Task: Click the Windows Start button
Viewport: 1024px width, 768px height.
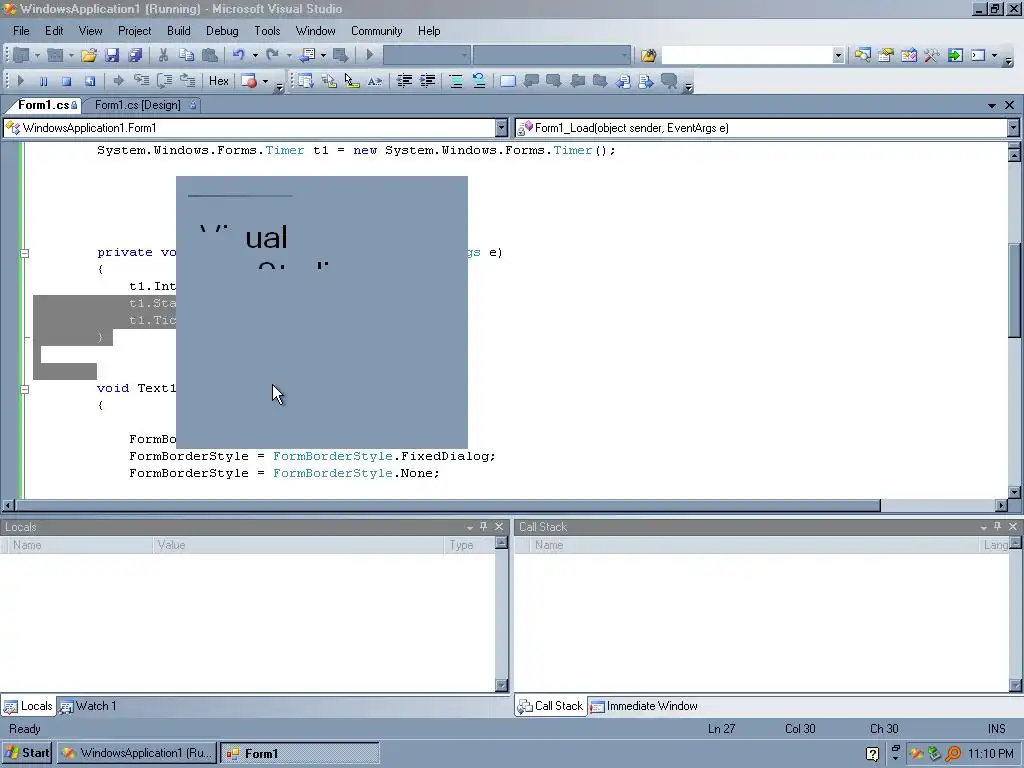Action: 27,753
